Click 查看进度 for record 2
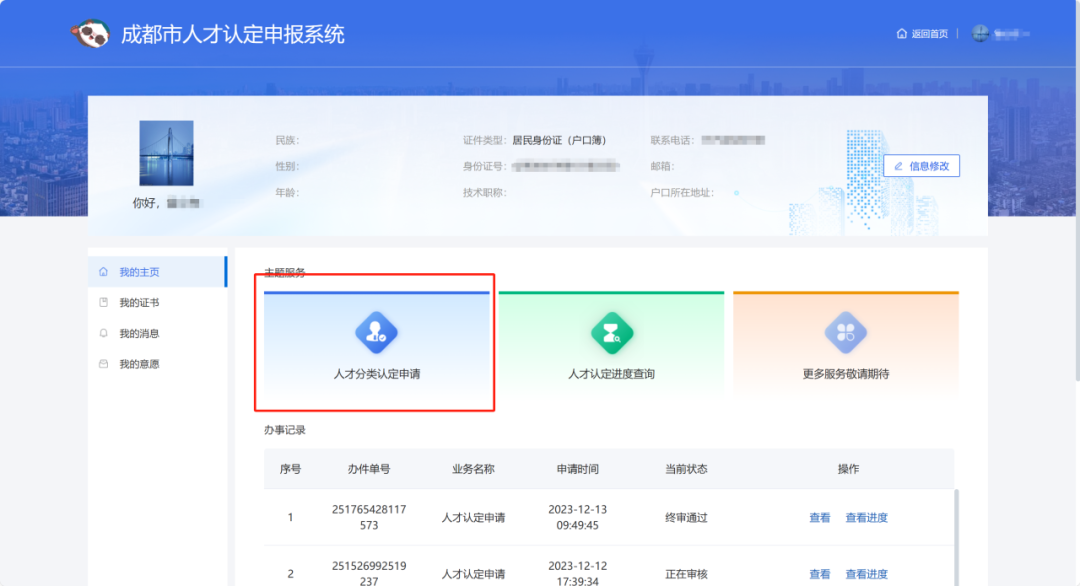Screen dimensions: 1080x586 point(866,574)
